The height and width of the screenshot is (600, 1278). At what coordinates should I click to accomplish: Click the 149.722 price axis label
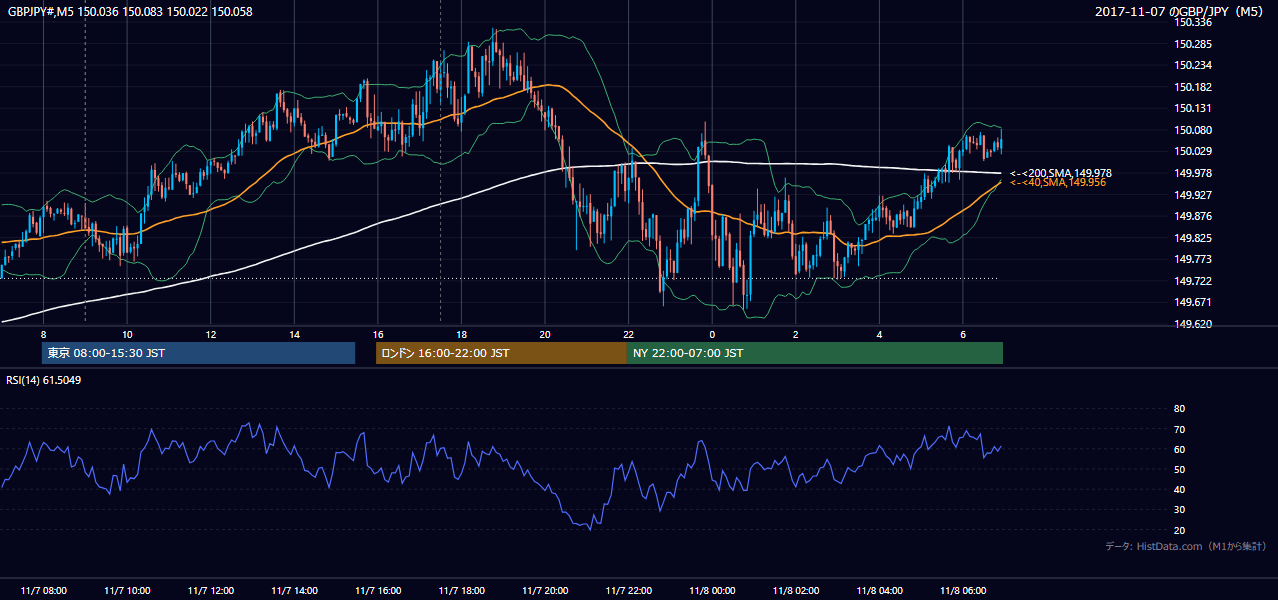1194,281
